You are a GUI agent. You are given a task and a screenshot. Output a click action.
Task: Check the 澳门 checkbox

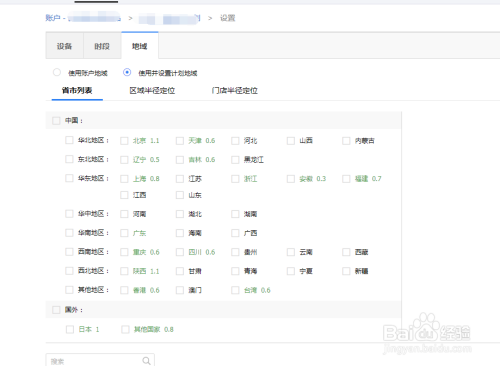tap(180, 290)
